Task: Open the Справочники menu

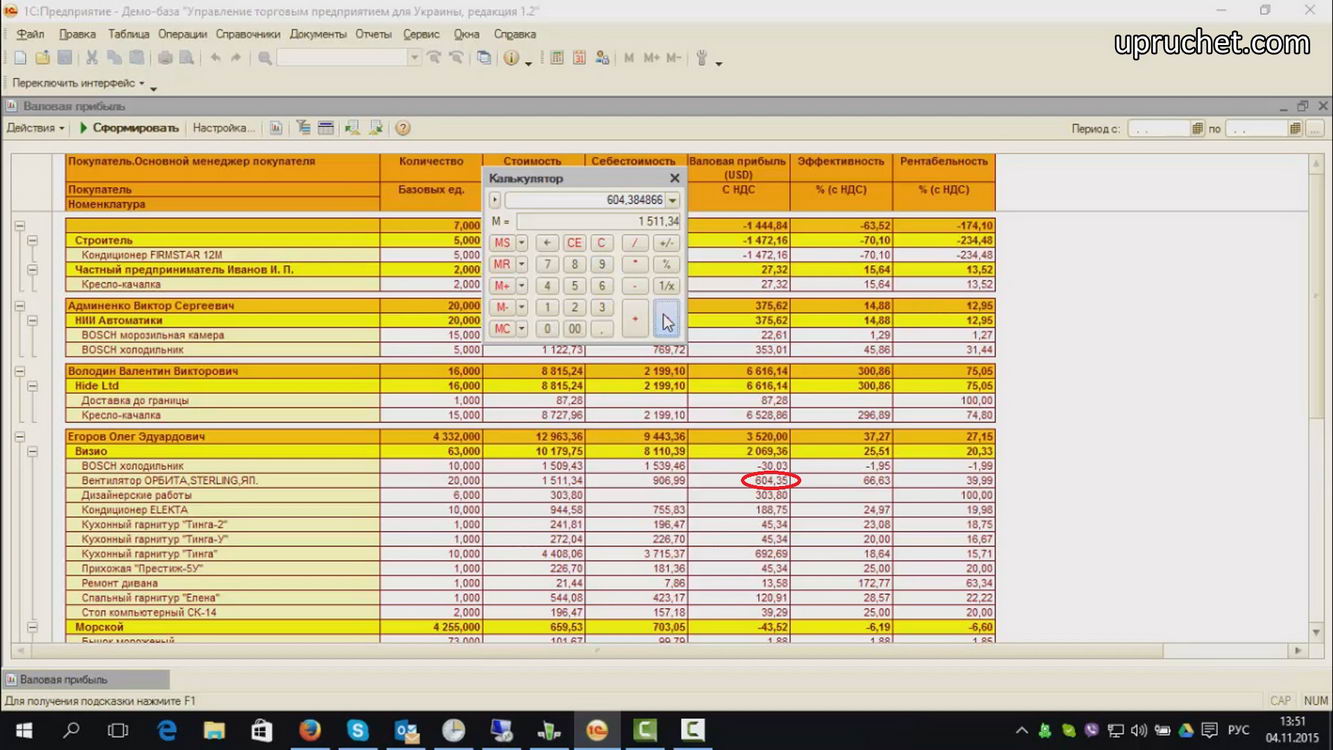Action: pyautogui.click(x=248, y=34)
